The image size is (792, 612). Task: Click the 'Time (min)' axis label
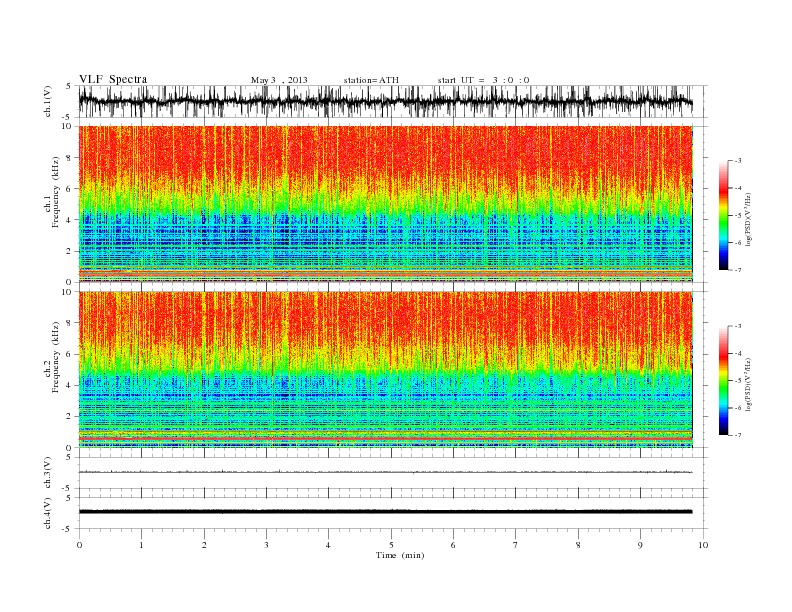(x=400, y=555)
